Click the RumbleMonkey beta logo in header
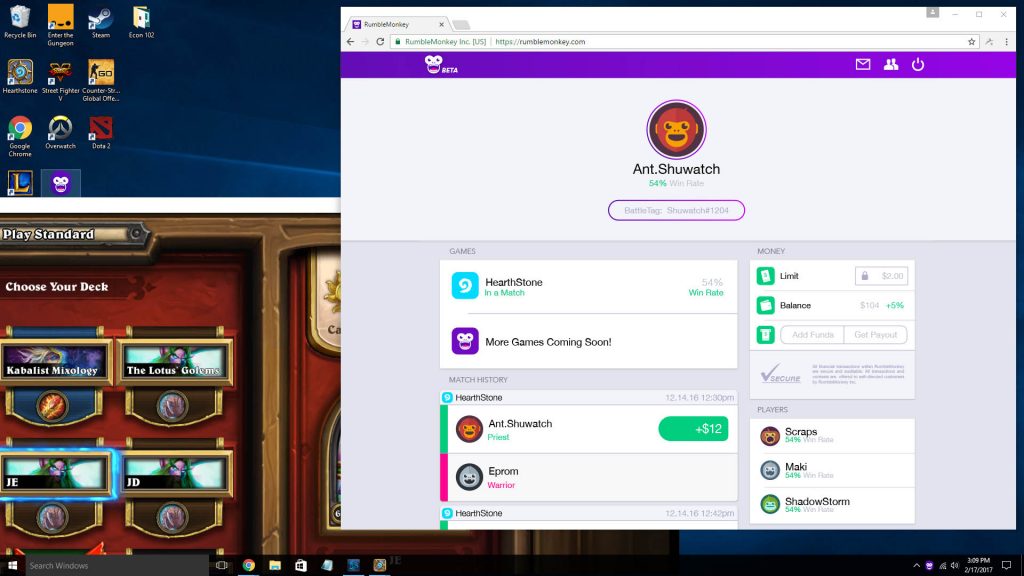Screen dimensions: 1024x576 coord(441,65)
